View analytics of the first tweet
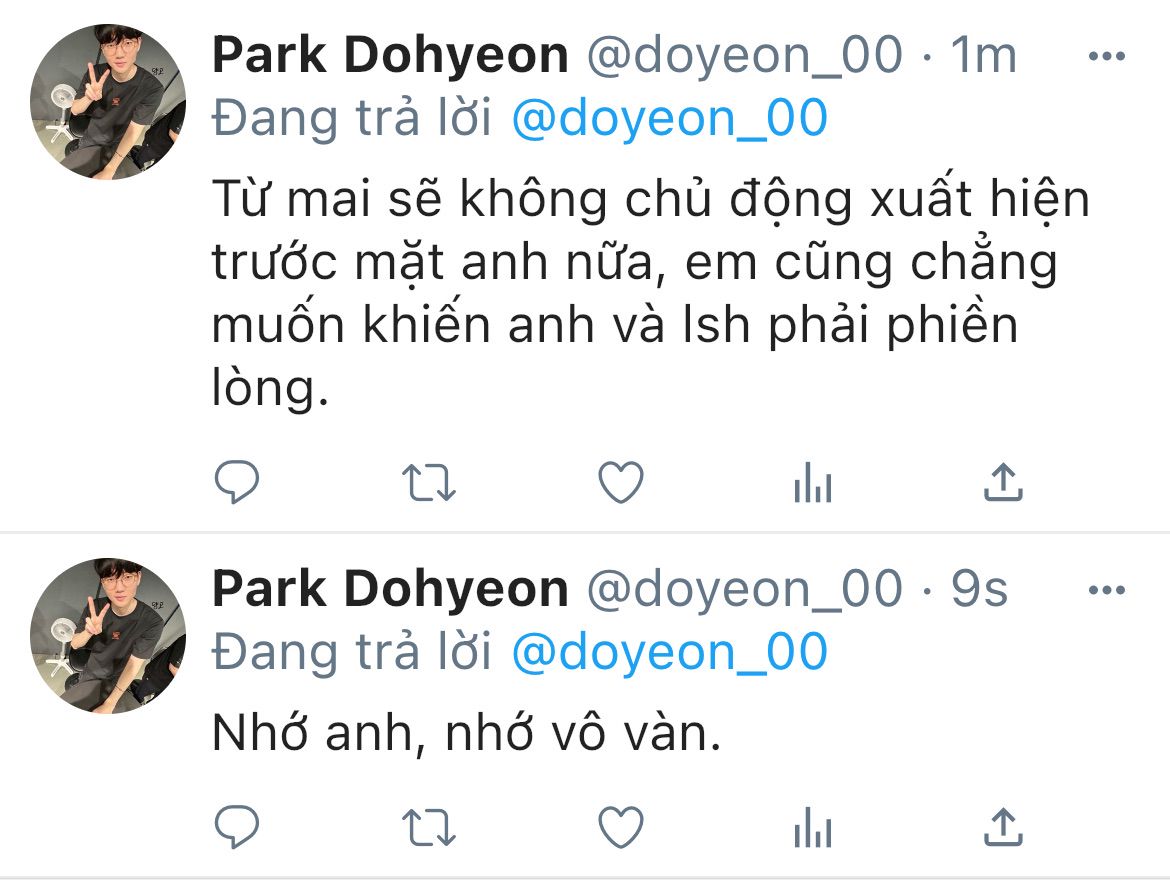The width and height of the screenshot is (1170, 893). 813,482
